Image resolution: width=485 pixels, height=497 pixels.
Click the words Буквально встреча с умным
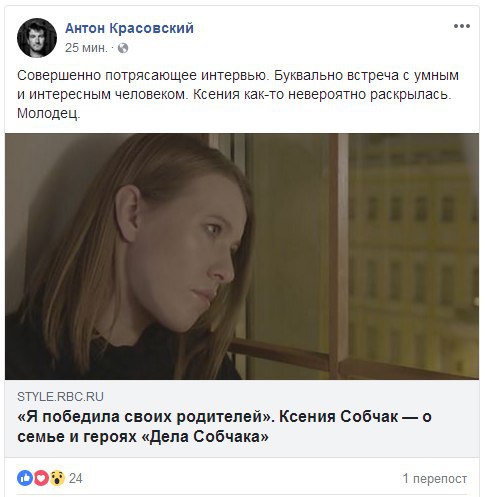[x=367, y=76]
